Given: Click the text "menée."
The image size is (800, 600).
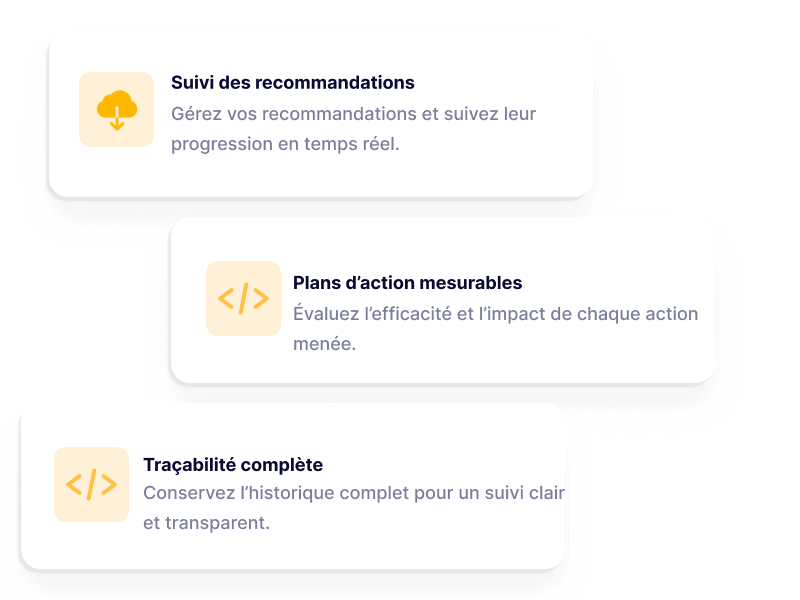Looking at the screenshot, I should [324, 344].
